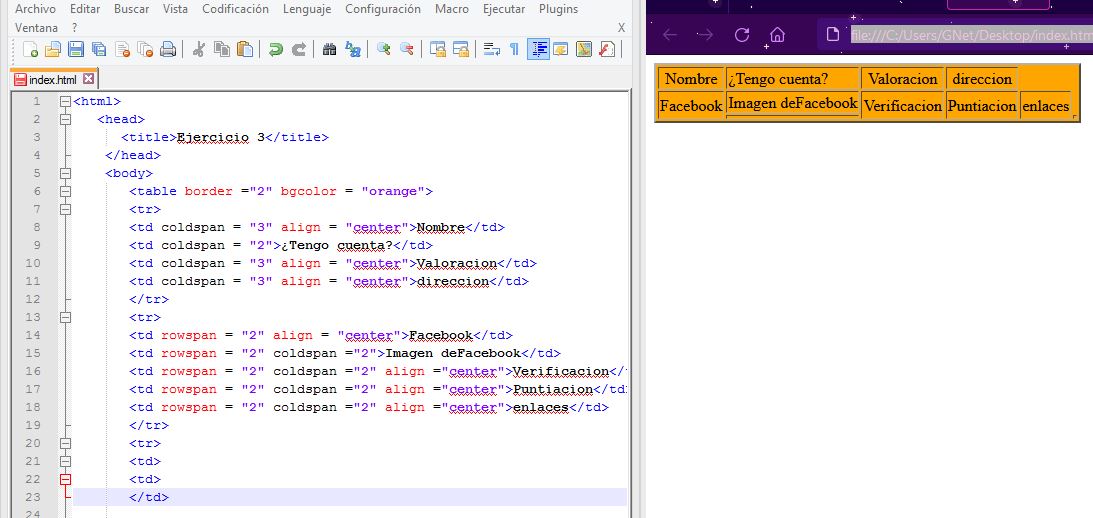Collapse the html tag fold on line 1
Viewport: 1093px width, 518px height.
[66, 102]
